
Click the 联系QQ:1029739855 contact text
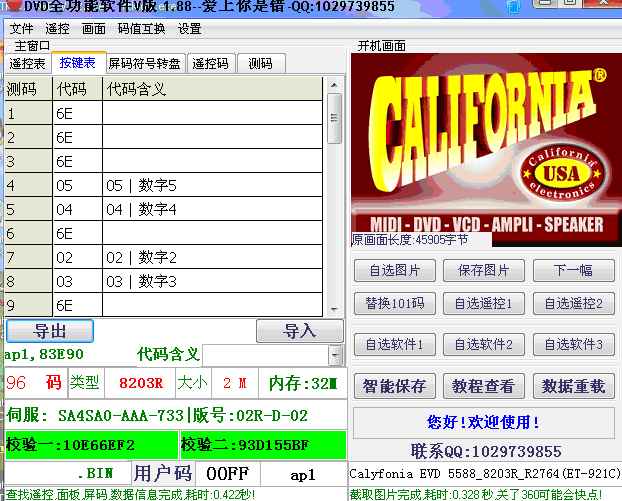(x=486, y=451)
